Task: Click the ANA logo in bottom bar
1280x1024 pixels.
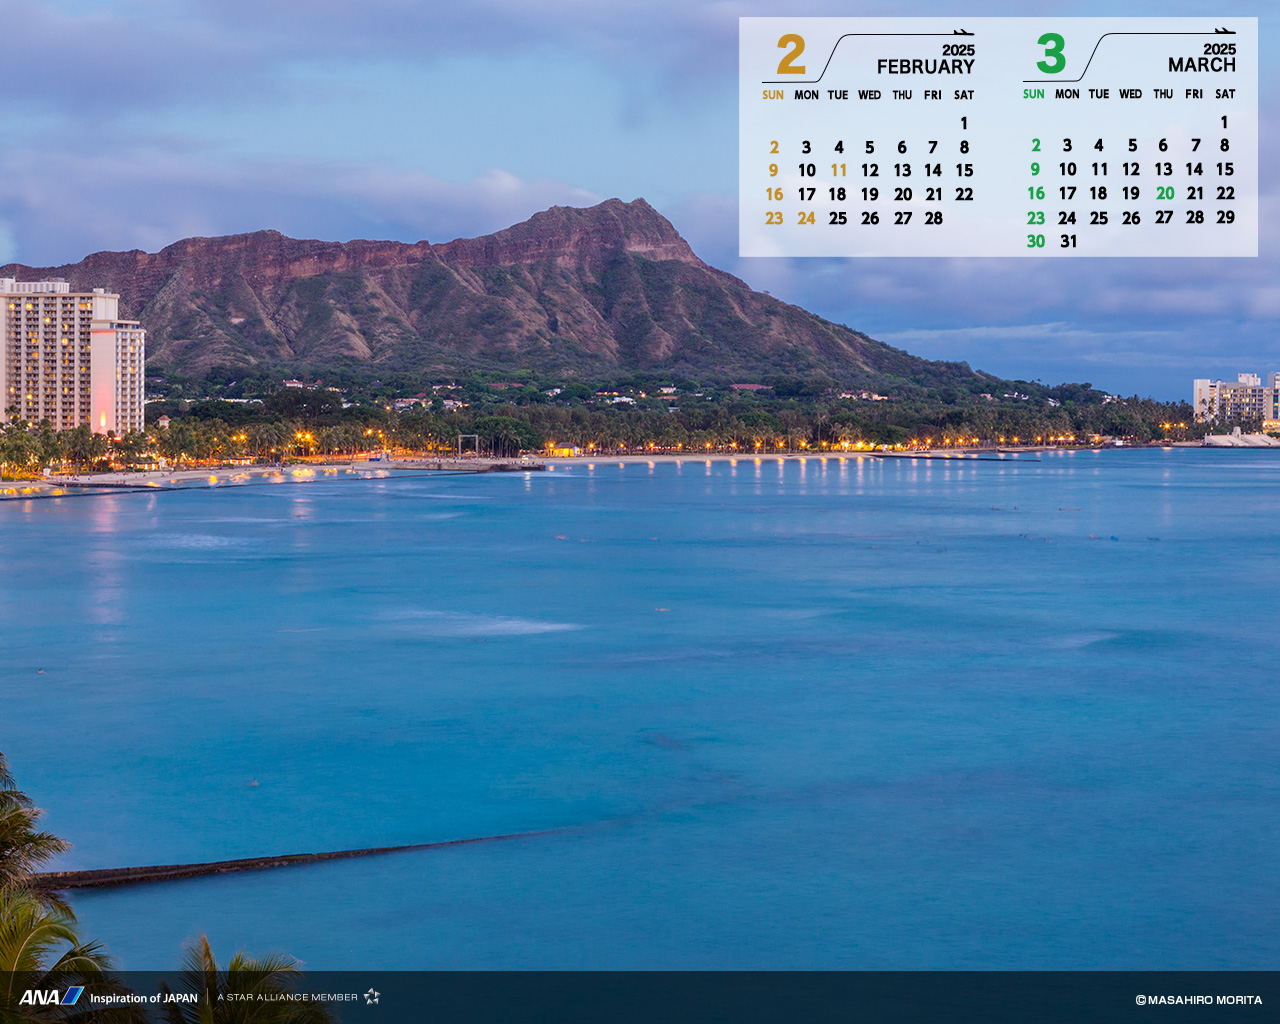Action: (51, 996)
